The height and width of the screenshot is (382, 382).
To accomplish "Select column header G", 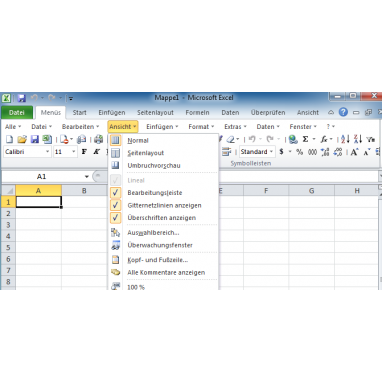I will pyautogui.click(x=311, y=191).
